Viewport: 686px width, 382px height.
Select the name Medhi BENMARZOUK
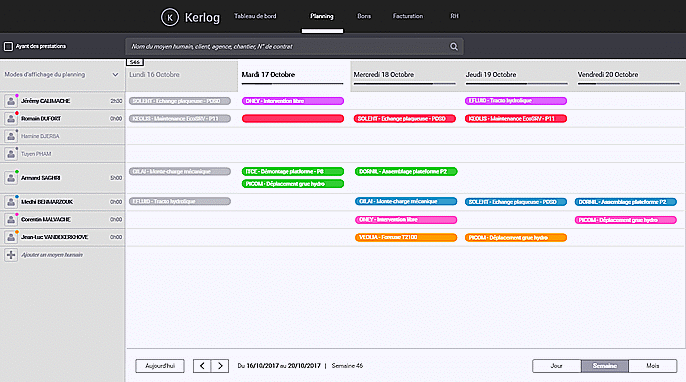coord(47,202)
